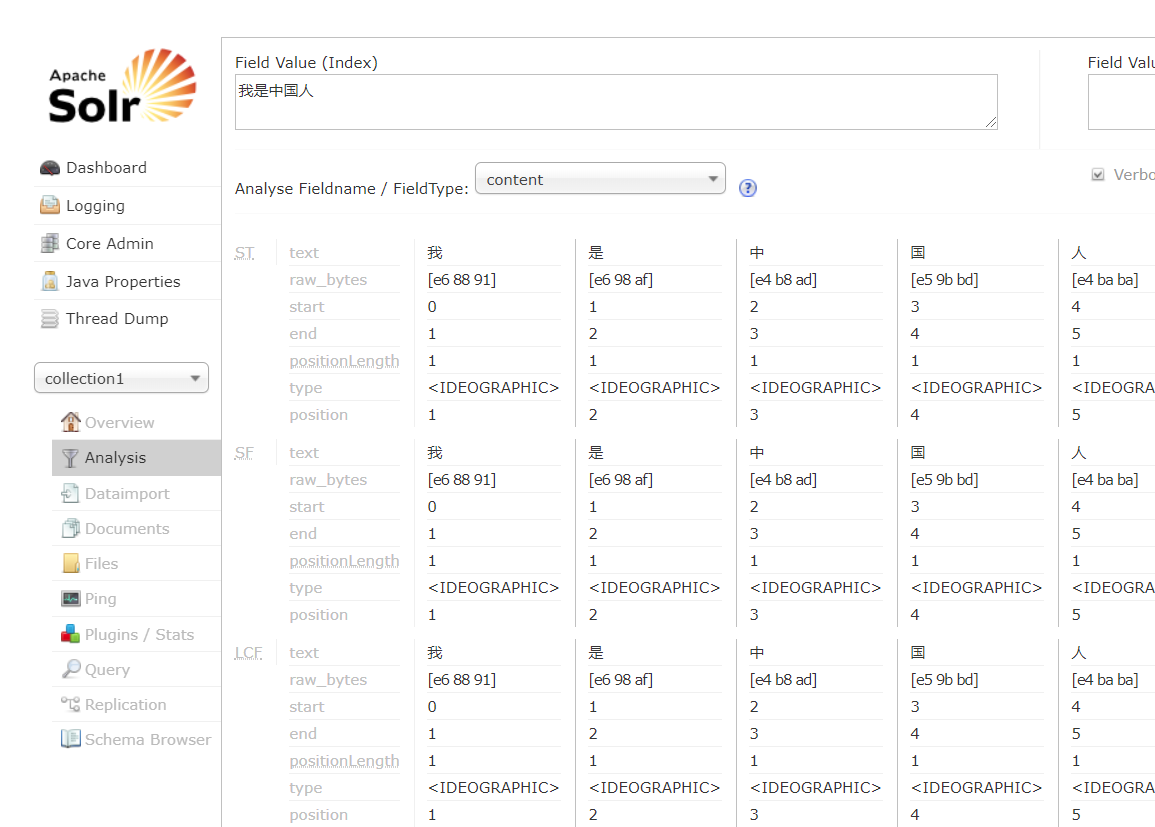Click the Ping monitor icon
1155x827 pixels.
pyautogui.click(x=71, y=599)
